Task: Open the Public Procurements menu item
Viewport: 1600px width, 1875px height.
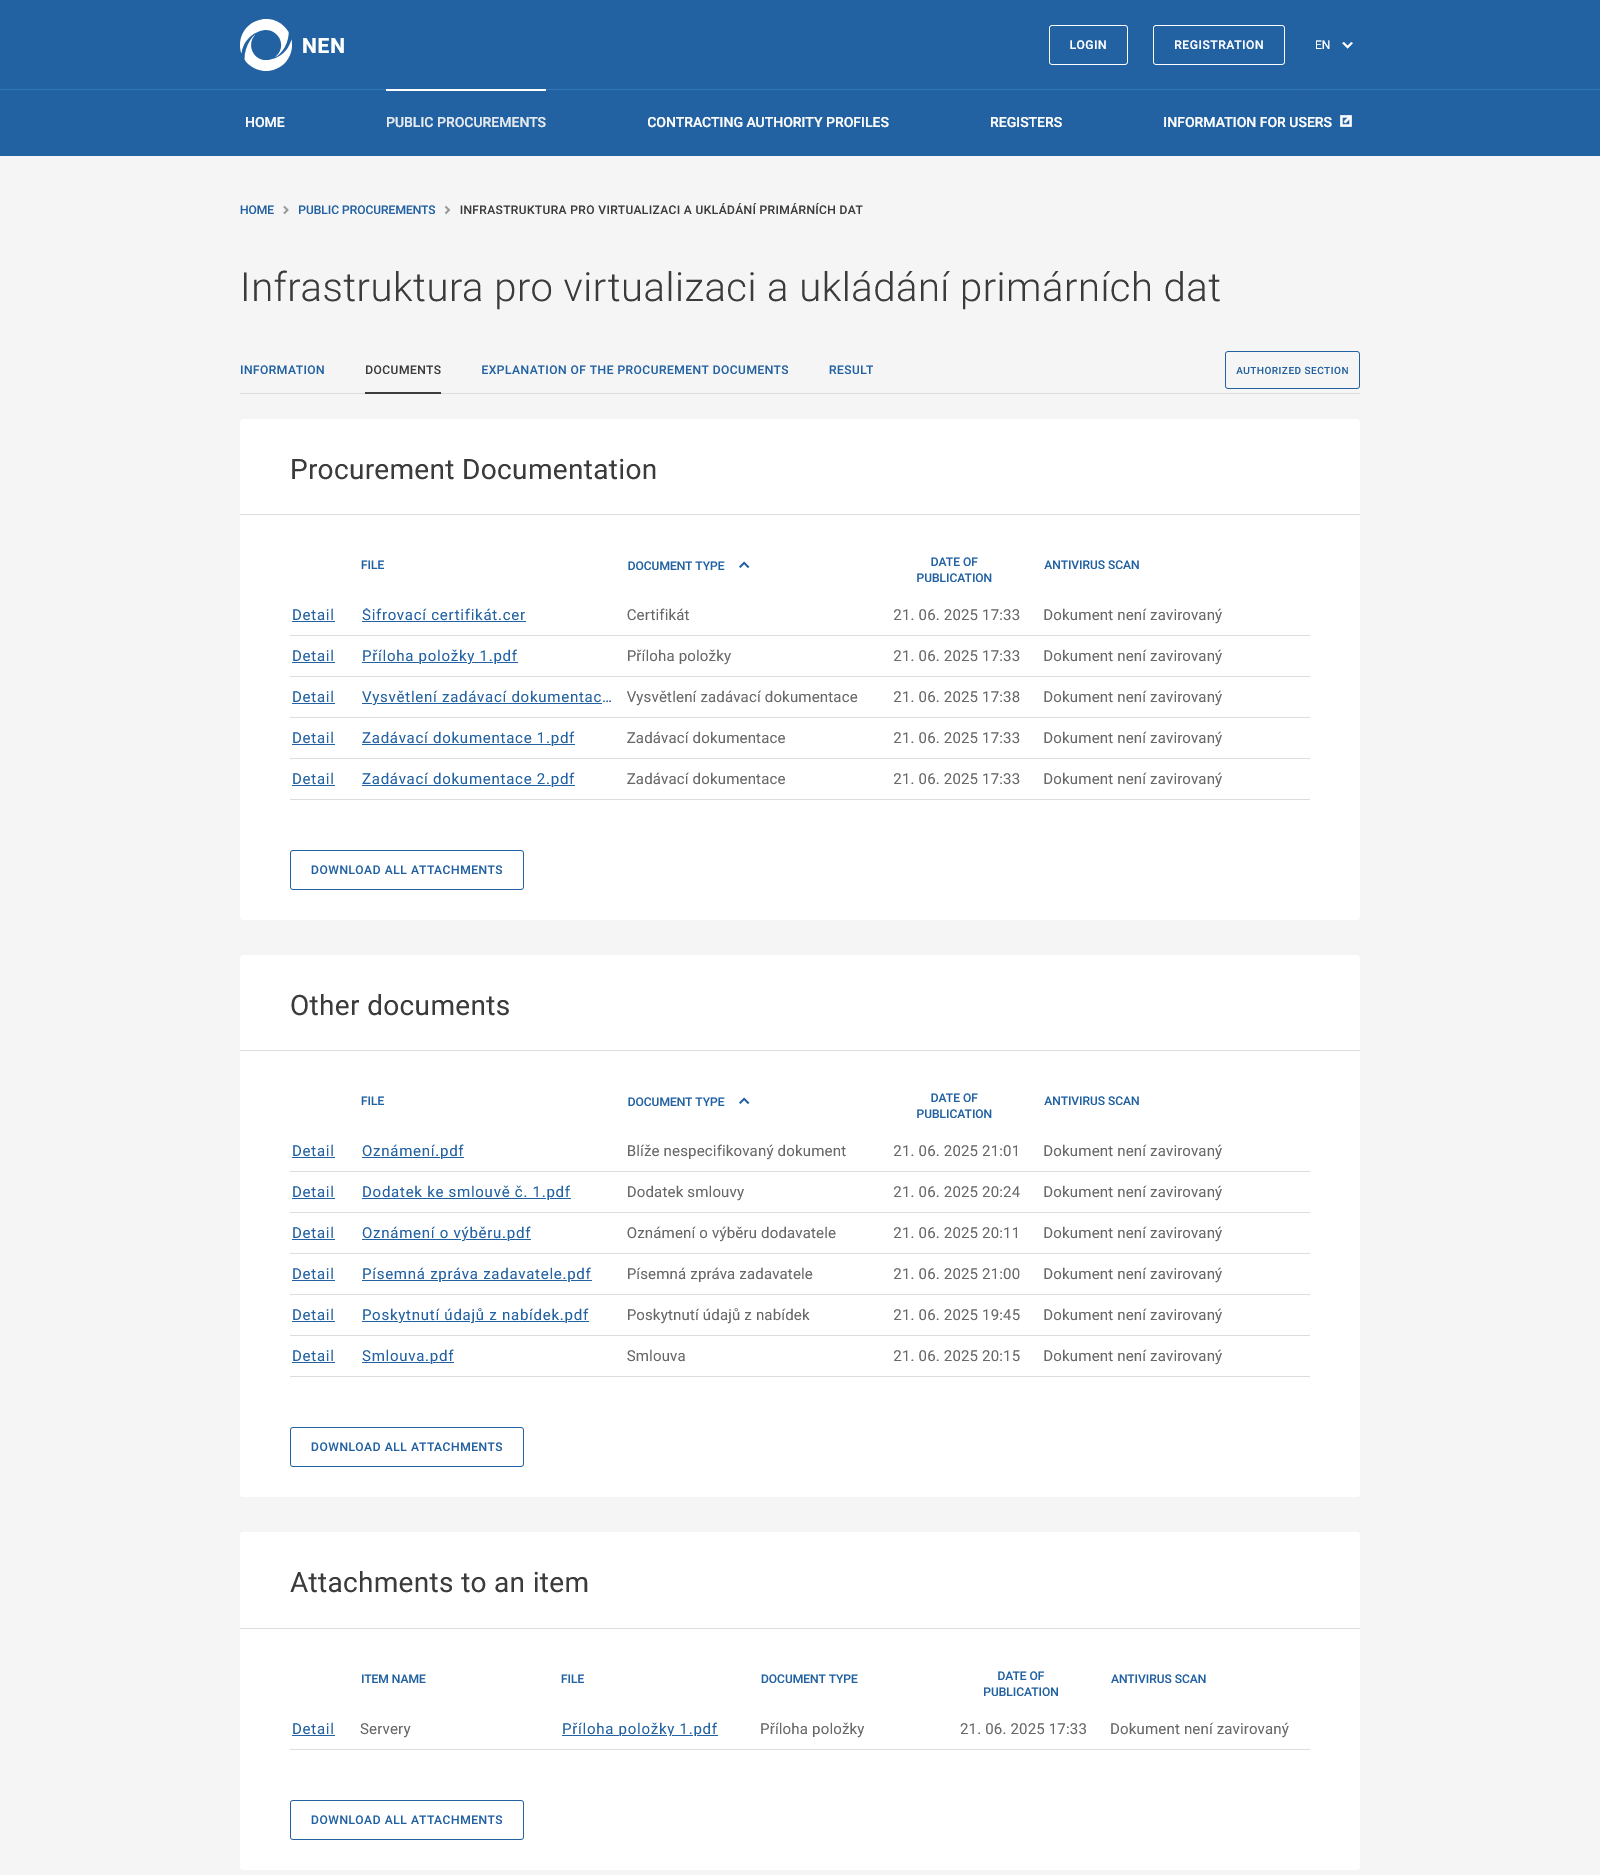Action: coord(466,122)
